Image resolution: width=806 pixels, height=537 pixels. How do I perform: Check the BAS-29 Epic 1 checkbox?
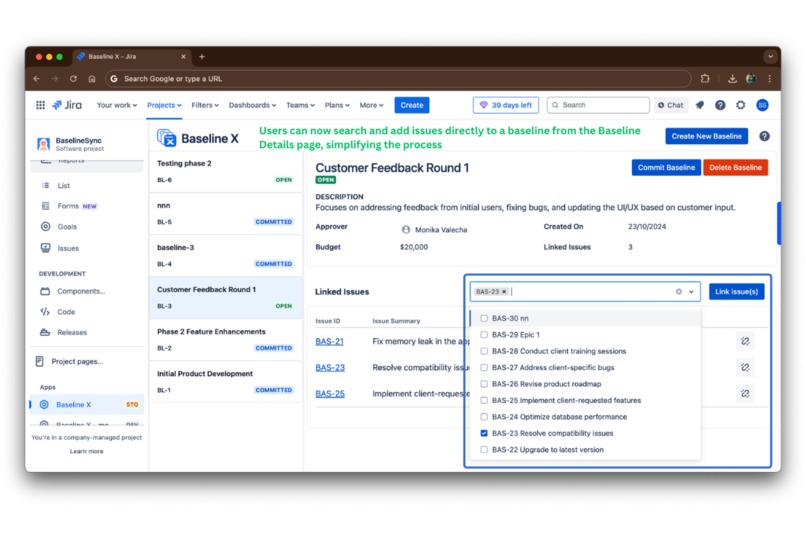click(x=484, y=335)
